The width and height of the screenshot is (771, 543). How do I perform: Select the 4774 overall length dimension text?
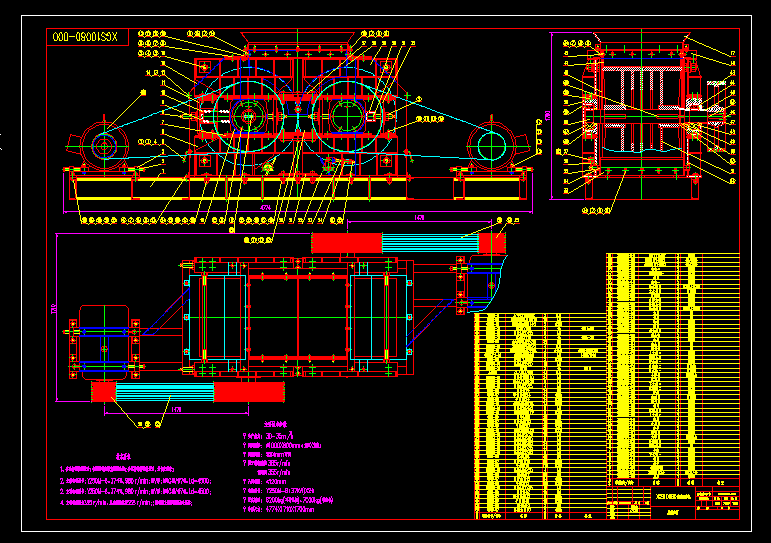[265, 208]
